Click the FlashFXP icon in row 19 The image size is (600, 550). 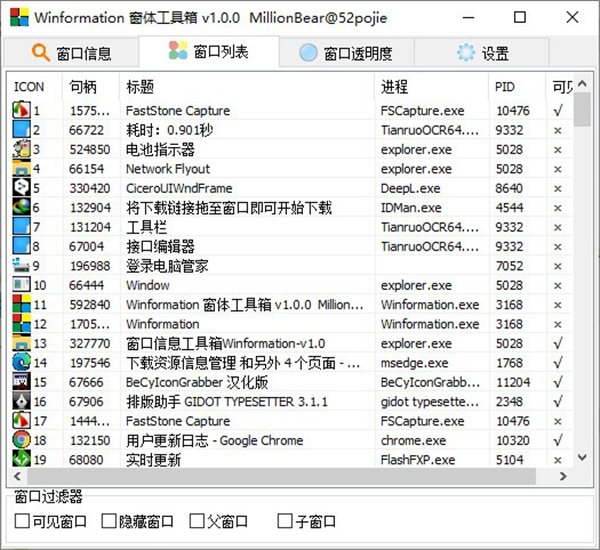22,460
